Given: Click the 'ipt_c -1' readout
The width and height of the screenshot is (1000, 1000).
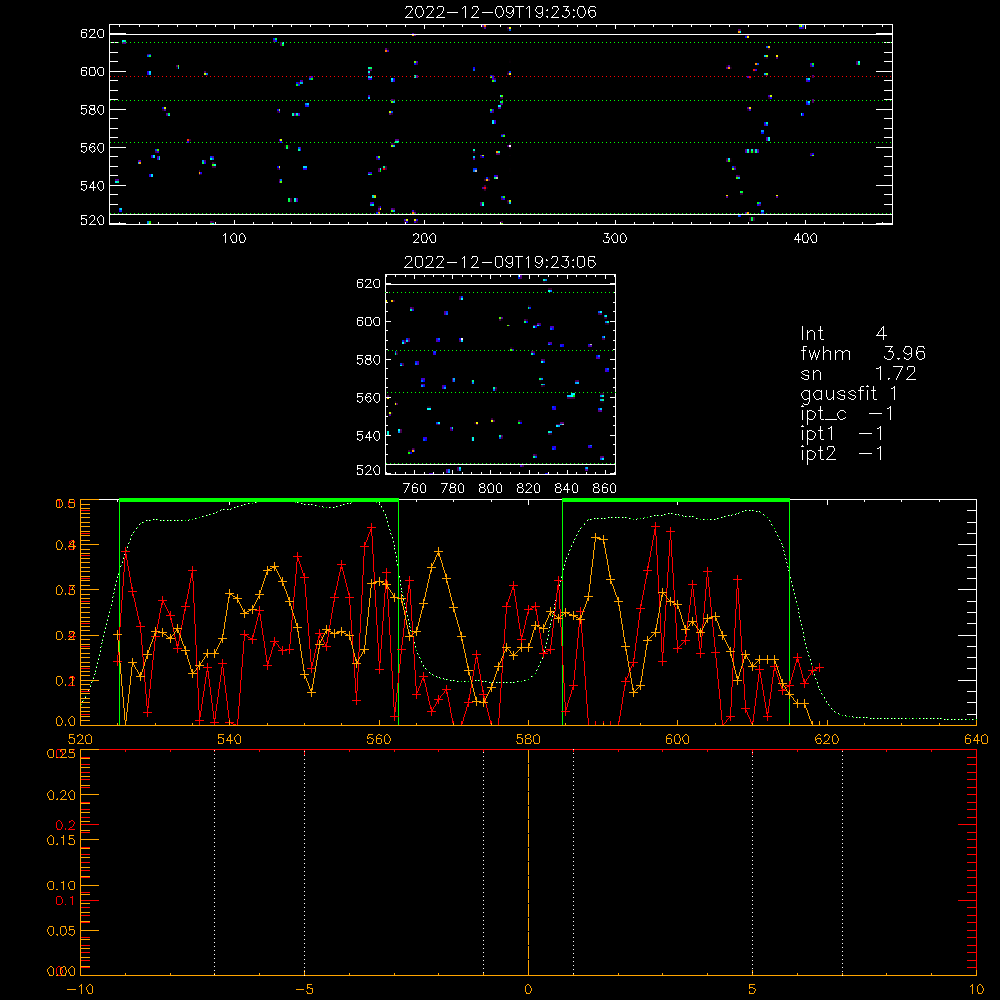Looking at the screenshot, I should click(847, 415).
